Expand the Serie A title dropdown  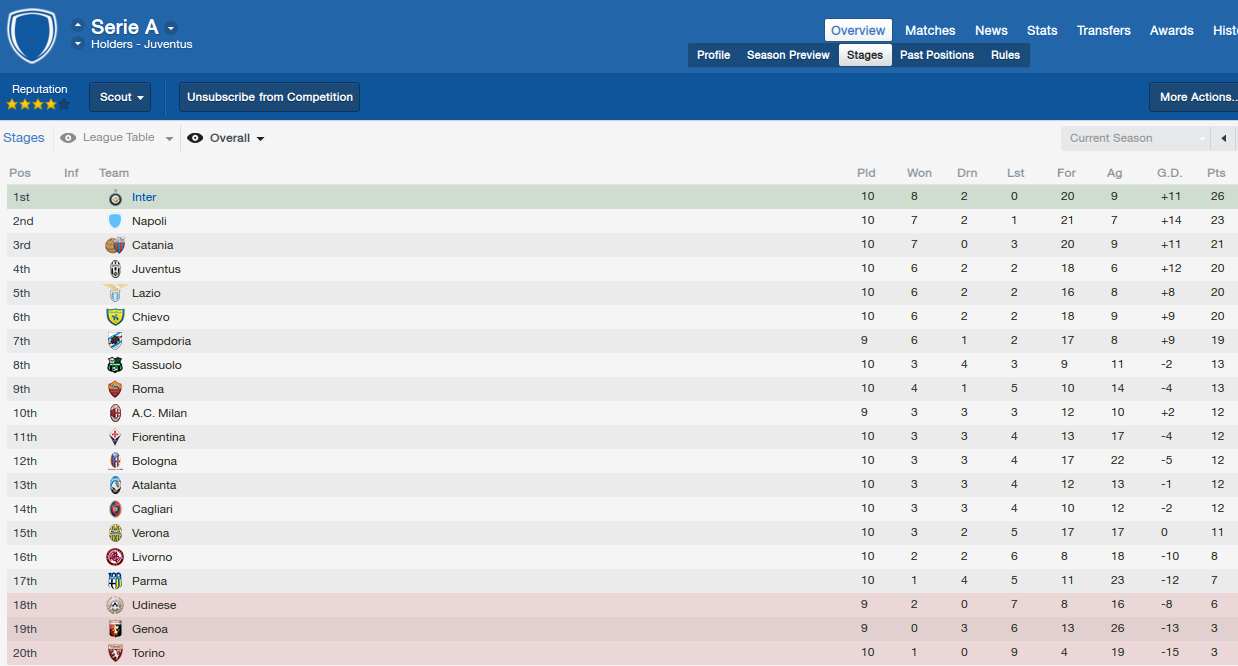[x=172, y=28]
